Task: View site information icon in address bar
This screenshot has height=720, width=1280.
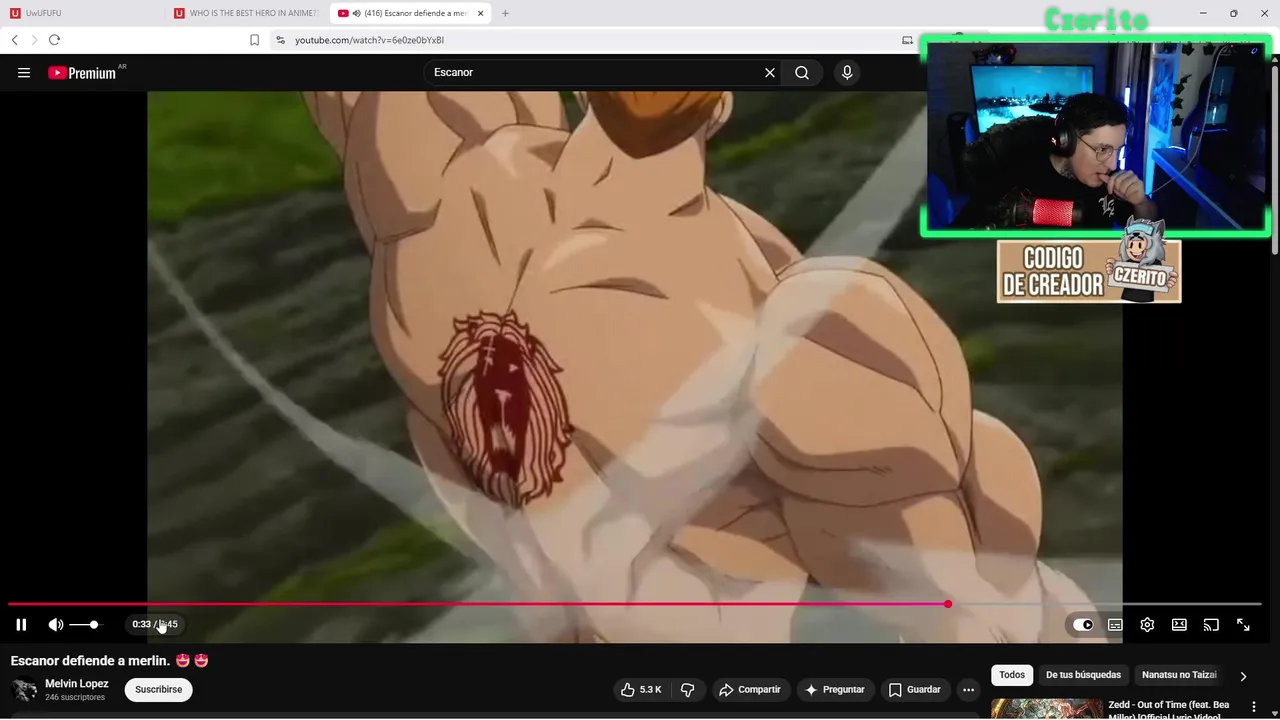Action: 280,40
